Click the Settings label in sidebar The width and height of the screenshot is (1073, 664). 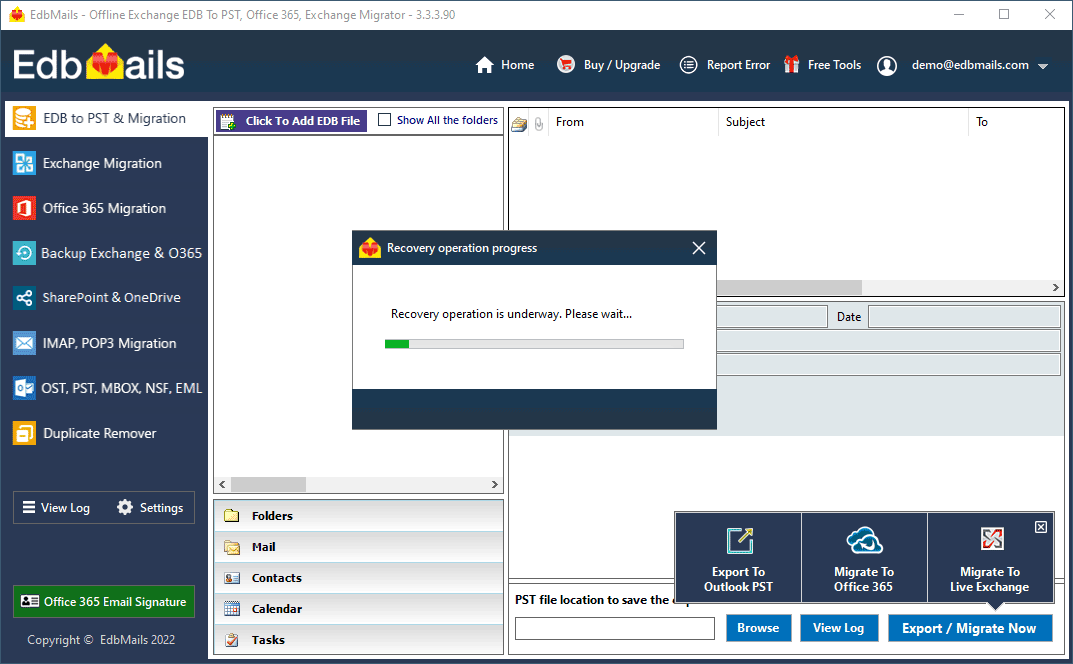coord(161,508)
